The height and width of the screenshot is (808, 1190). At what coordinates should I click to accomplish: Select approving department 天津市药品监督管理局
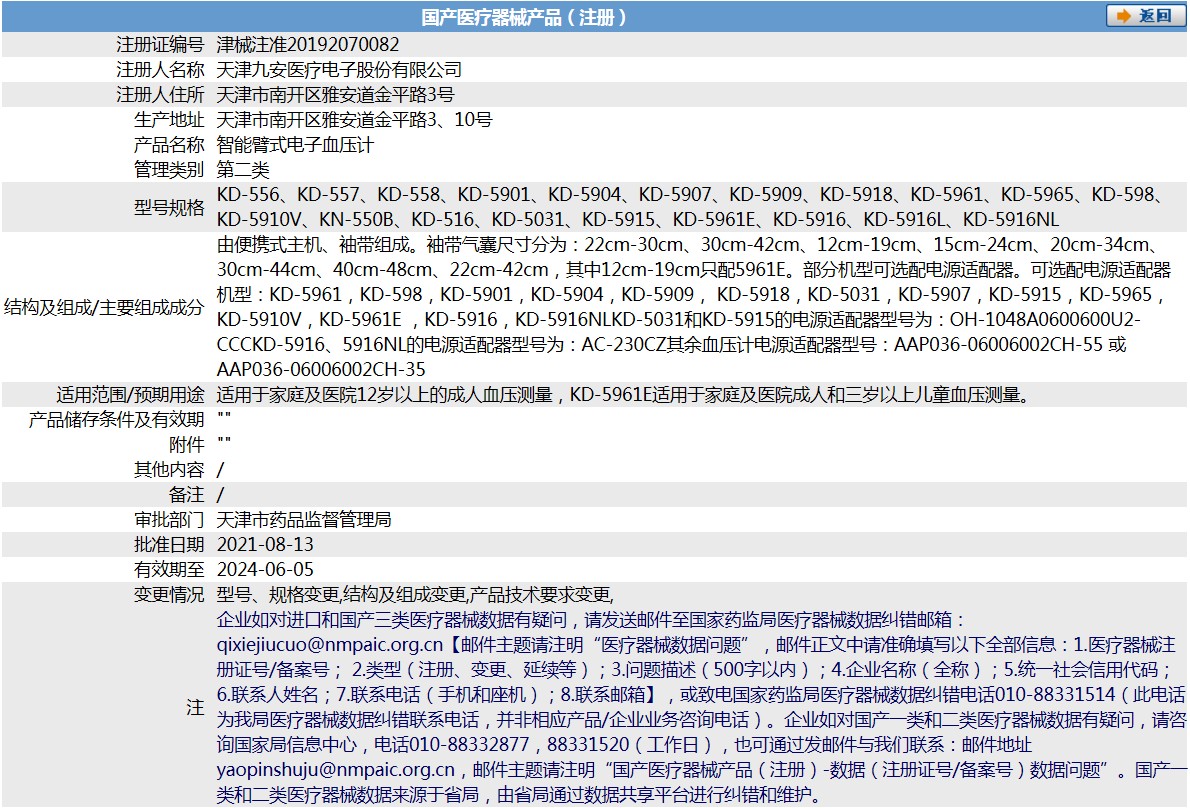304,520
